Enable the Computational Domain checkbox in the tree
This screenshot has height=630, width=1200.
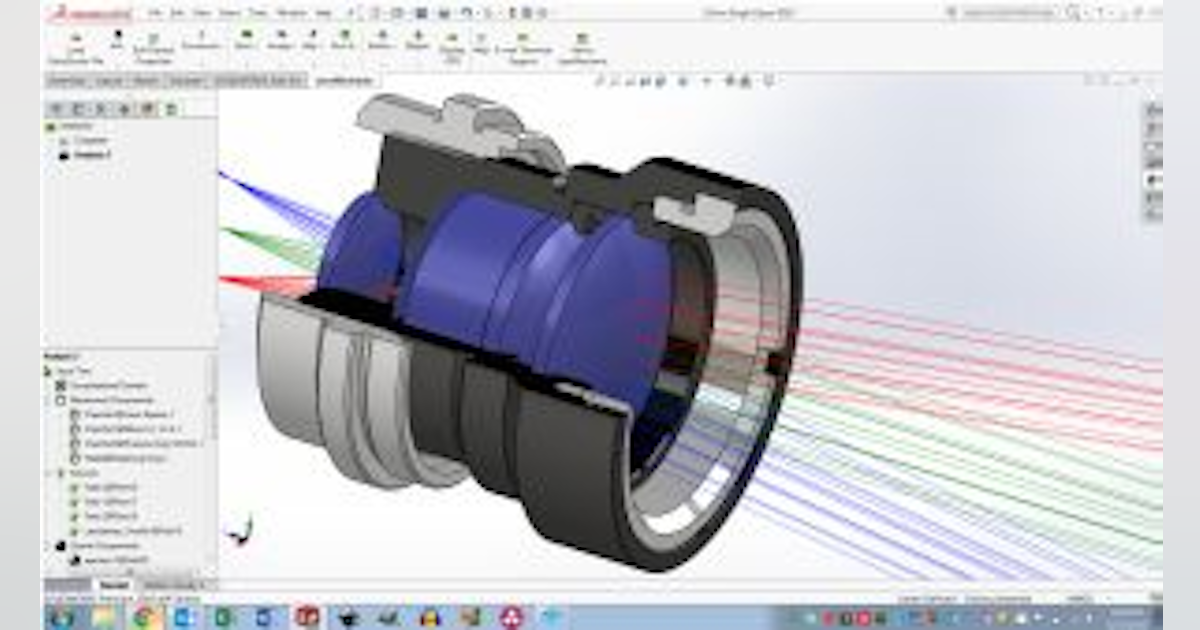pyautogui.click(x=60, y=386)
